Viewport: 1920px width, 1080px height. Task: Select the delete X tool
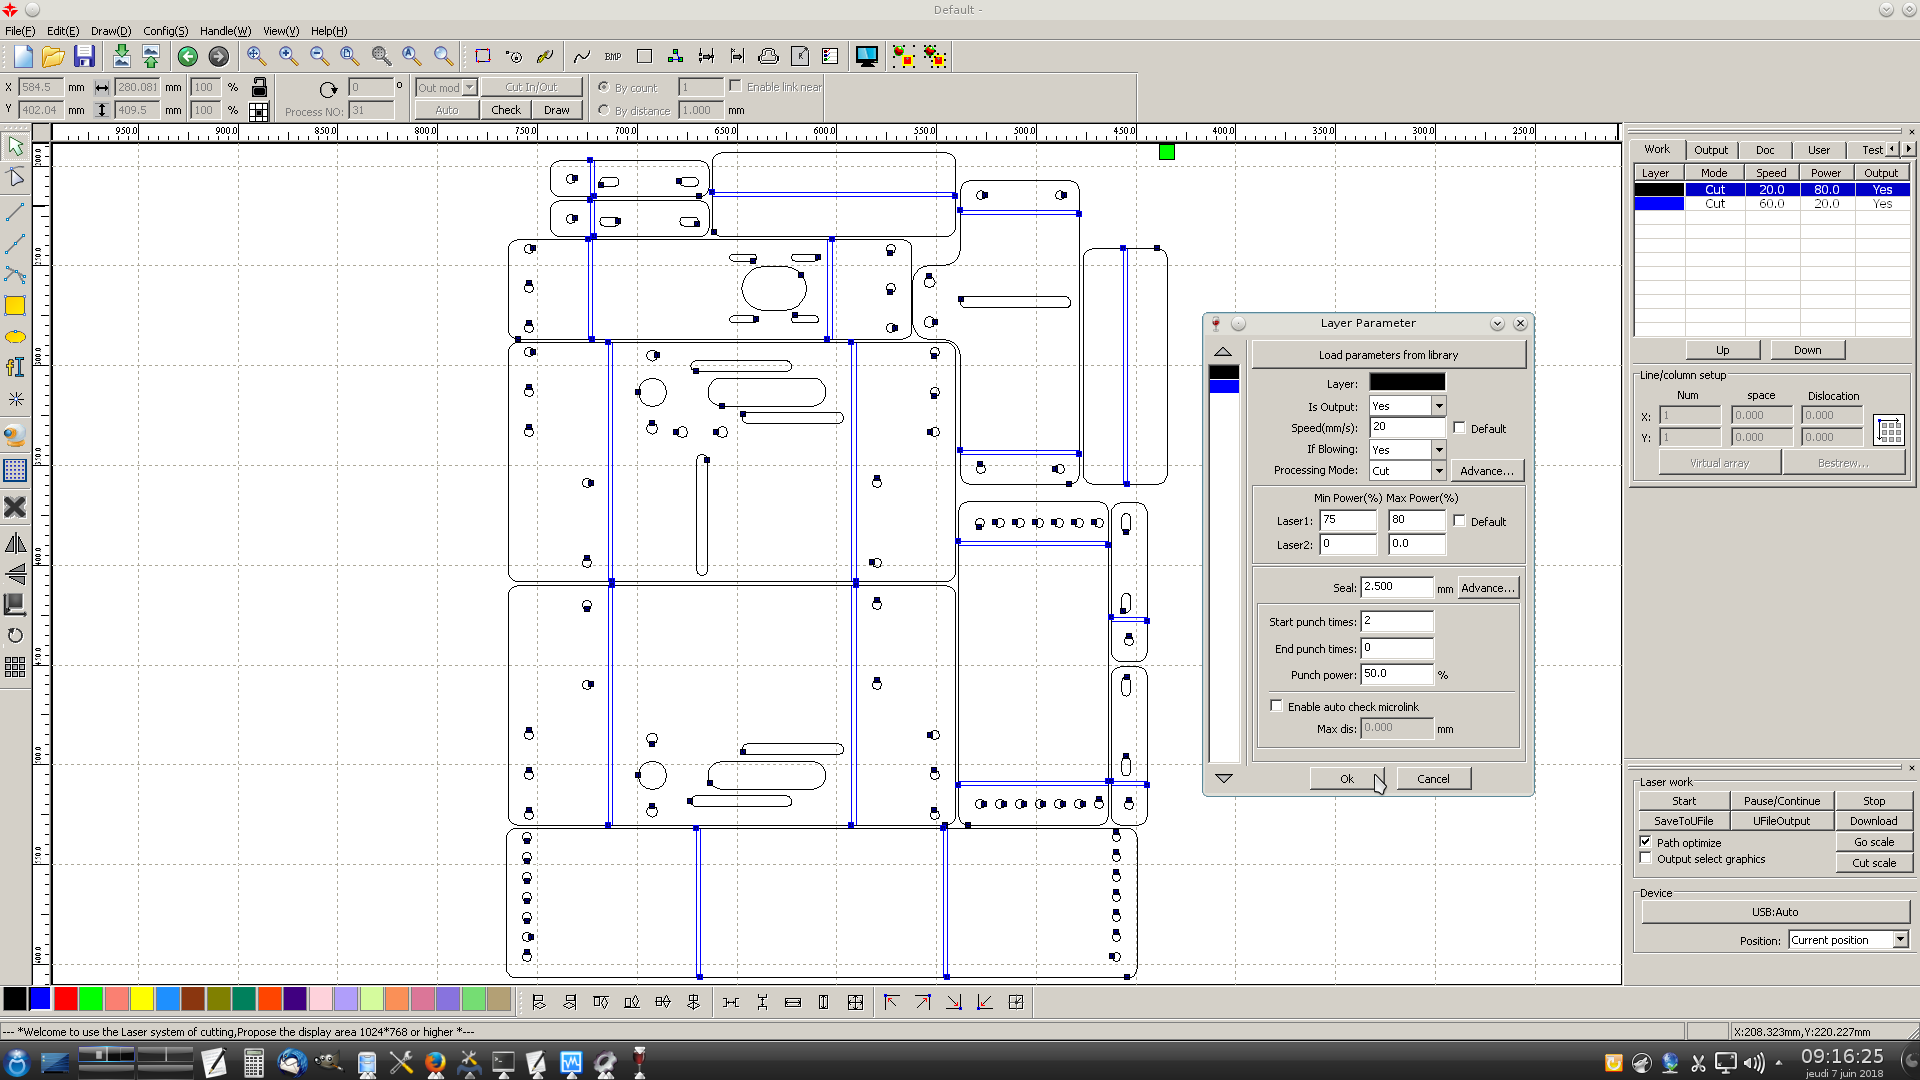[15, 507]
